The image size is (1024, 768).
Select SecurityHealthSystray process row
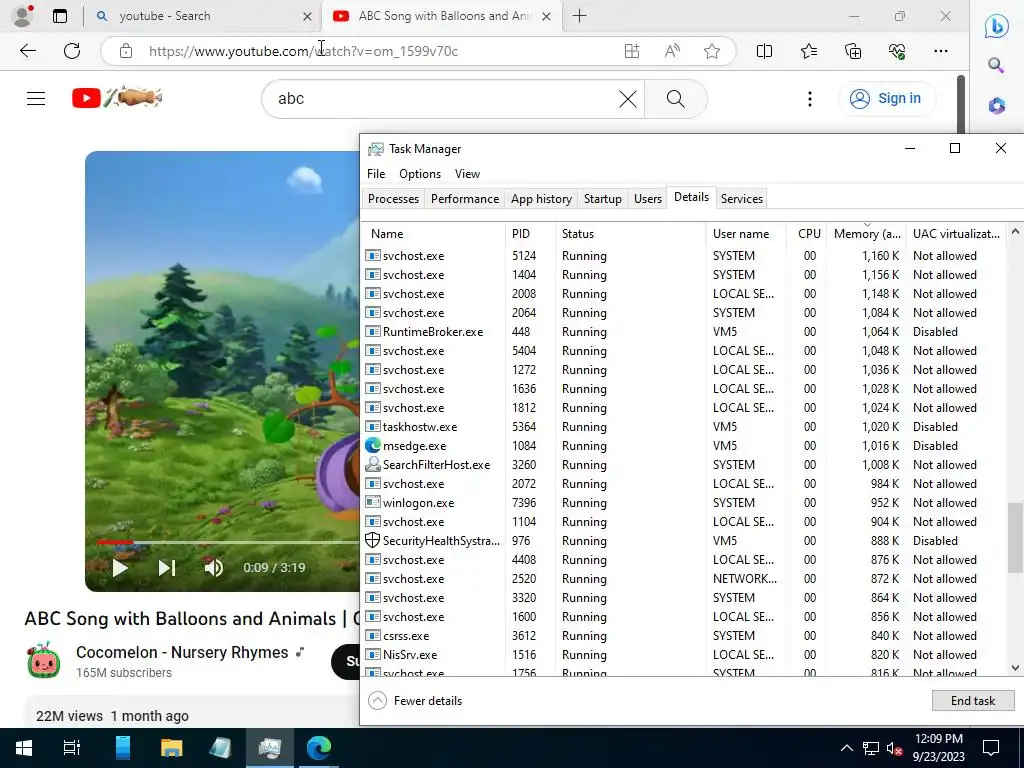(684, 541)
